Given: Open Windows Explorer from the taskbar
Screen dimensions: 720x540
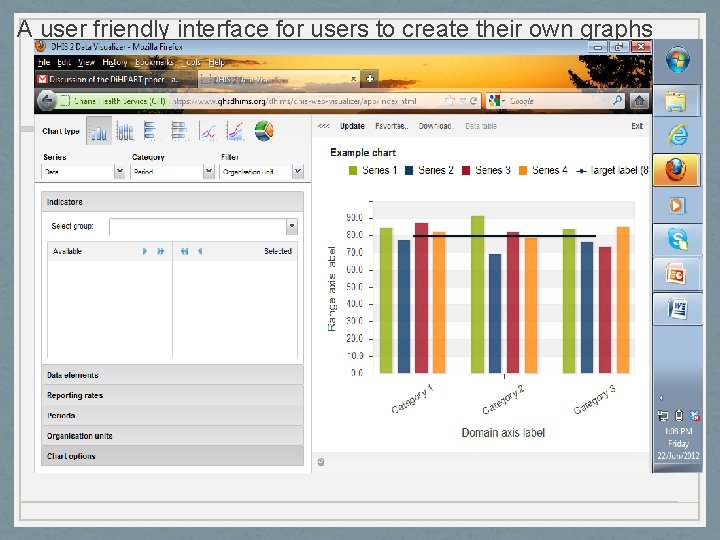Looking at the screenshot, I should (x=677, y=101).
